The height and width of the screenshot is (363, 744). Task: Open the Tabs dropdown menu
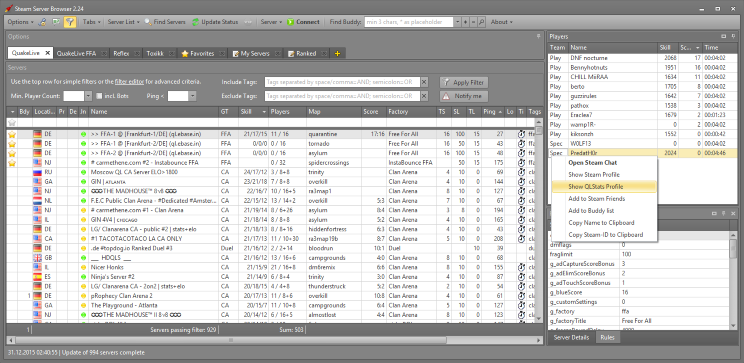tap(91, 22)
